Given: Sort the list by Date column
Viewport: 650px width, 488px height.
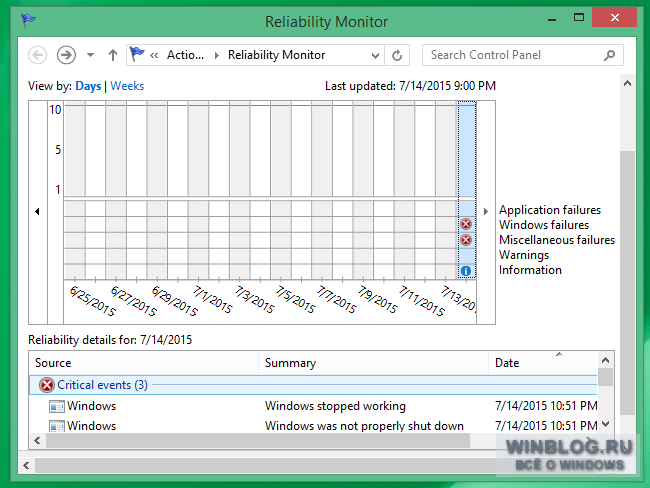Looking at the screenshot, I should click(543, 363).
